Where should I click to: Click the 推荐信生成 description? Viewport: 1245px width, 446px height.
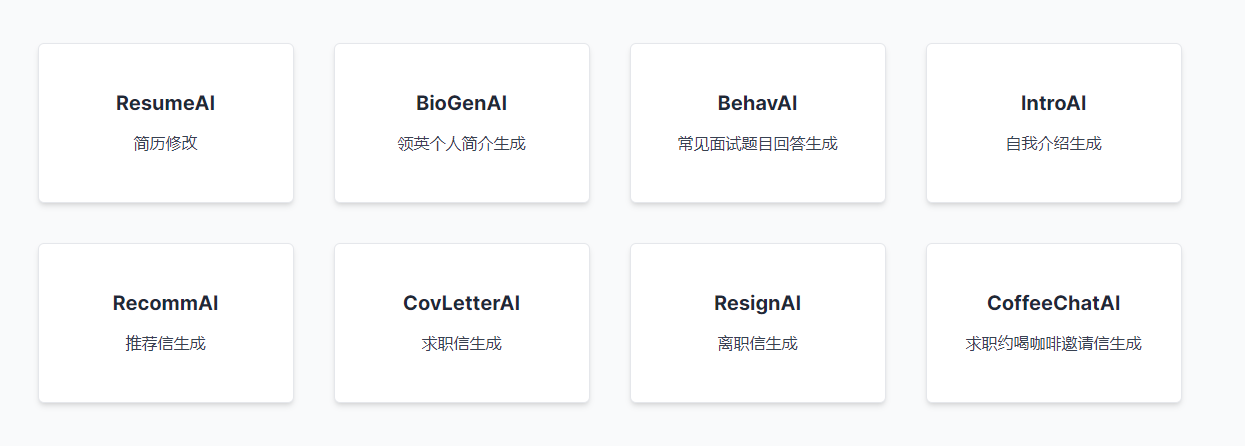coord(166,343)
